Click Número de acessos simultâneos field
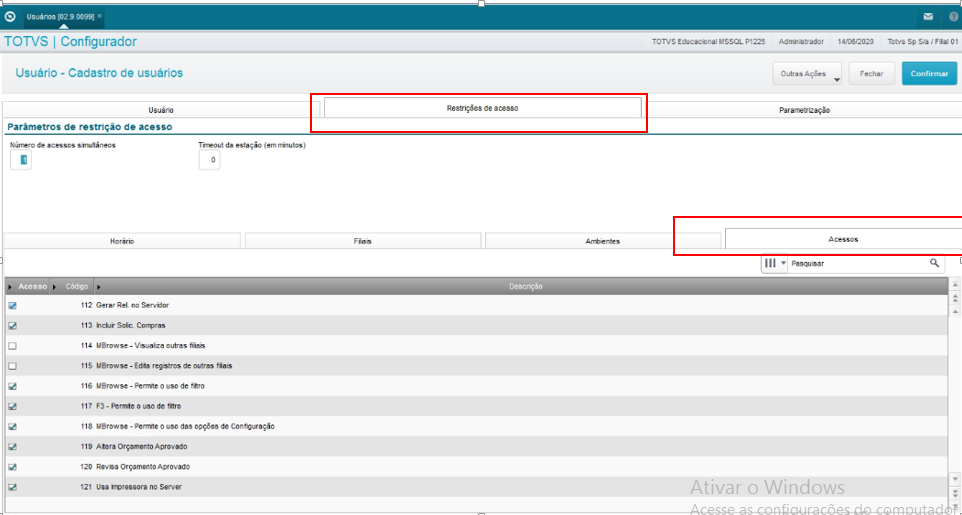 pyautogui.click(x=21, y=160)
